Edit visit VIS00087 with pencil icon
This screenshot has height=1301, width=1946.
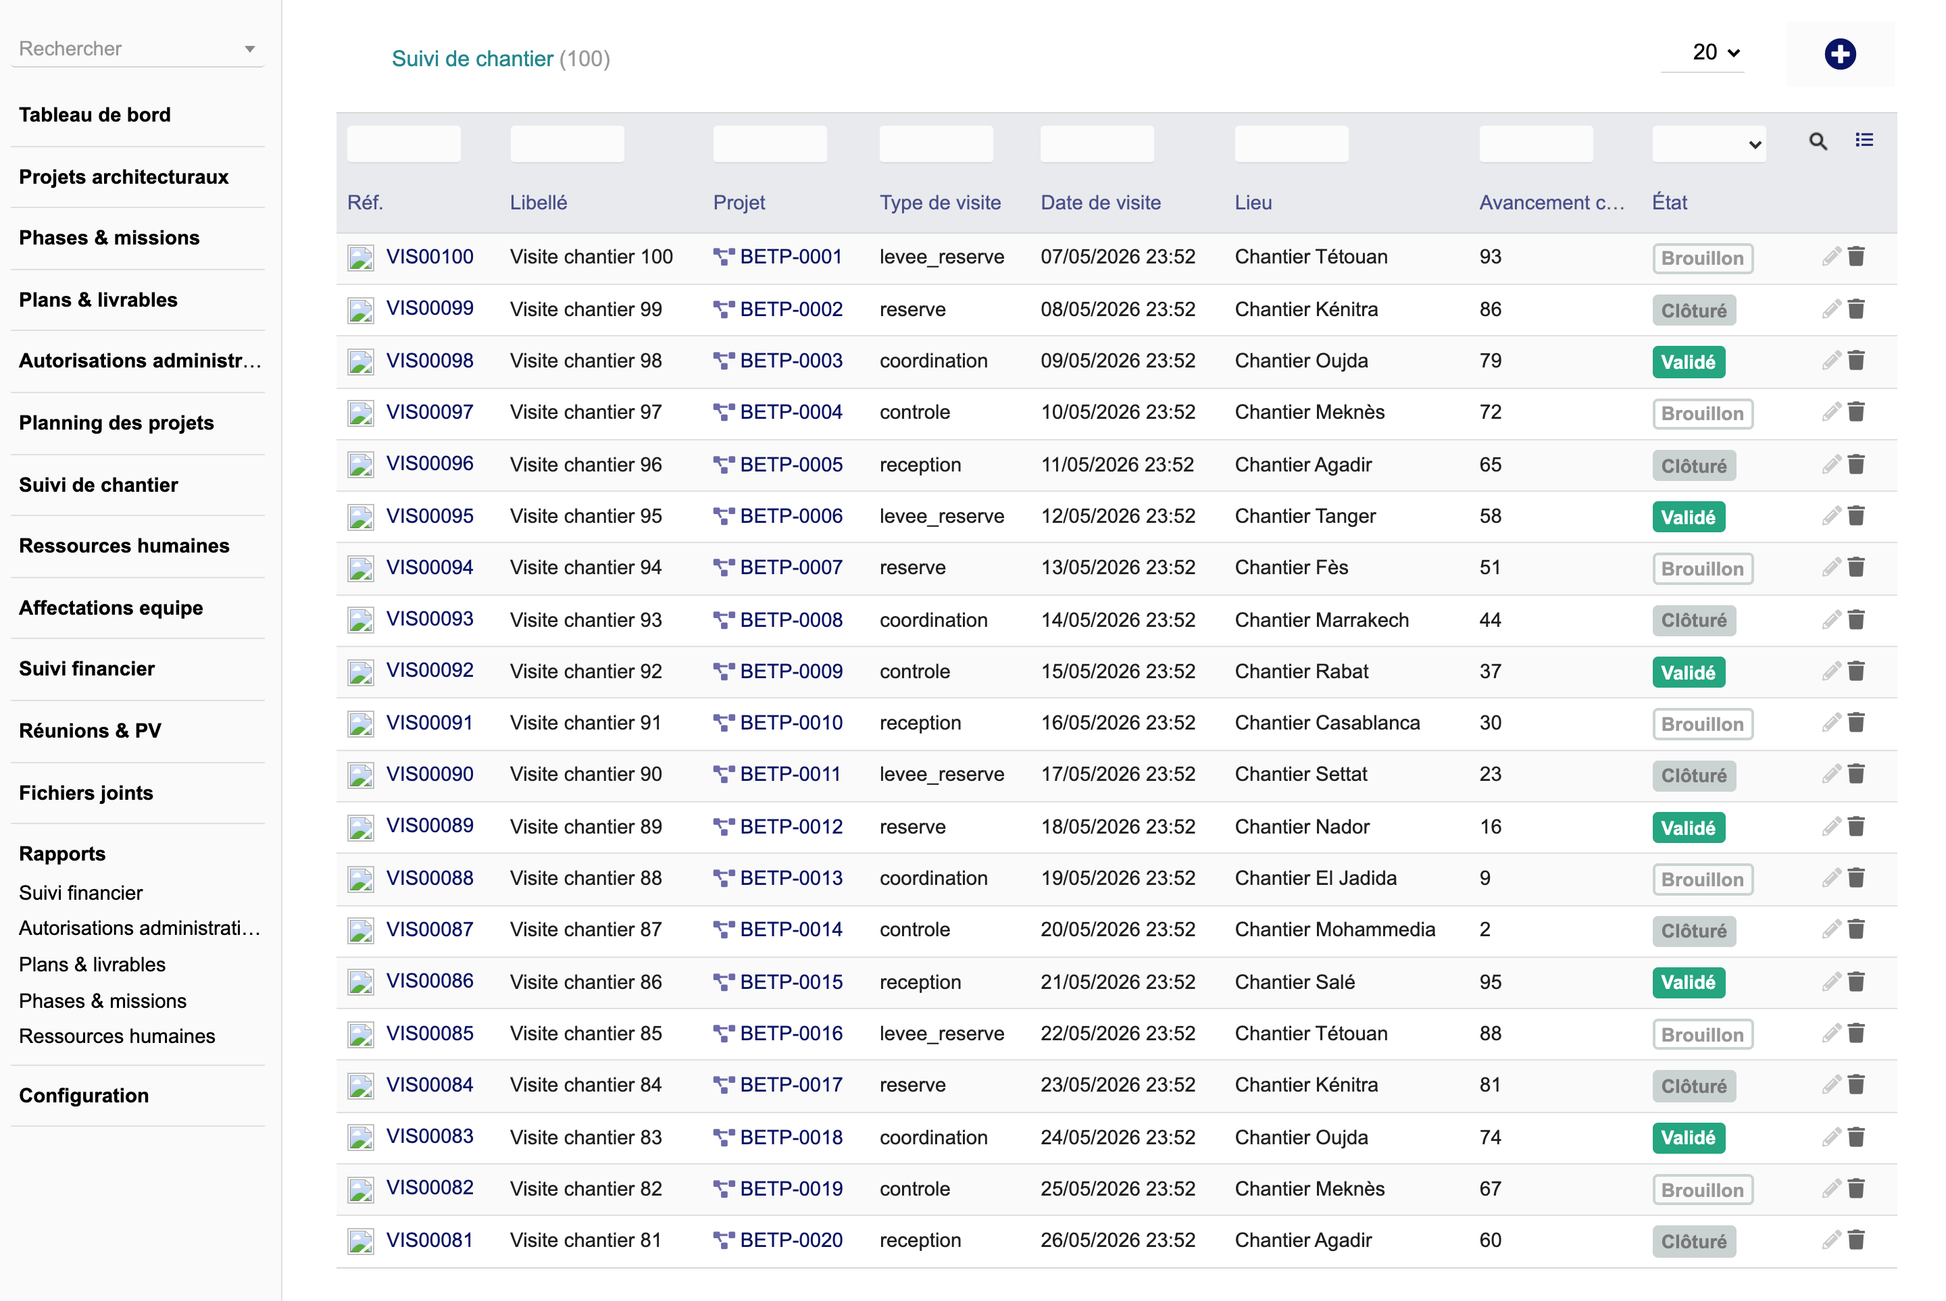(1831, 930)
